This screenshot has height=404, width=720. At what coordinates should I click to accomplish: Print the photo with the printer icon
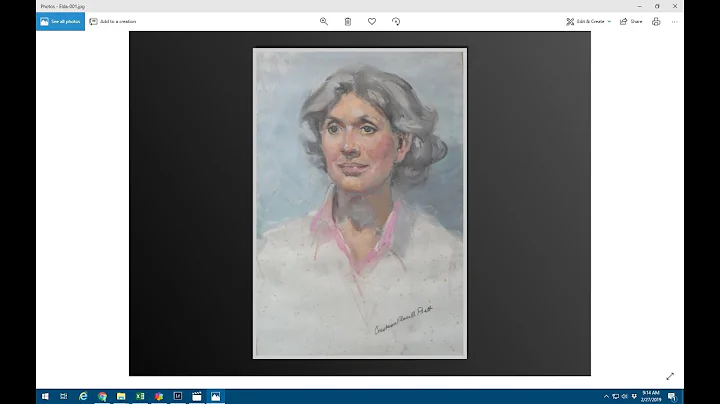pyautogui.click(x=656, y=22)
